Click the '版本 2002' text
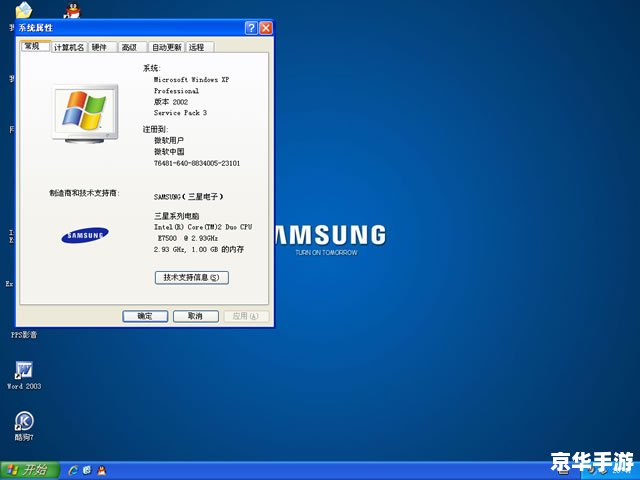 (171, 102)
